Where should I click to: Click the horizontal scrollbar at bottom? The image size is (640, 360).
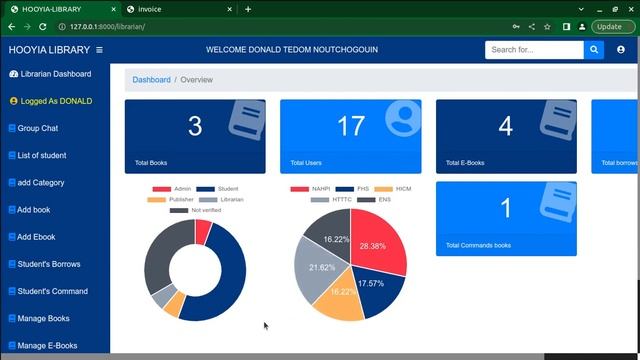272,357
